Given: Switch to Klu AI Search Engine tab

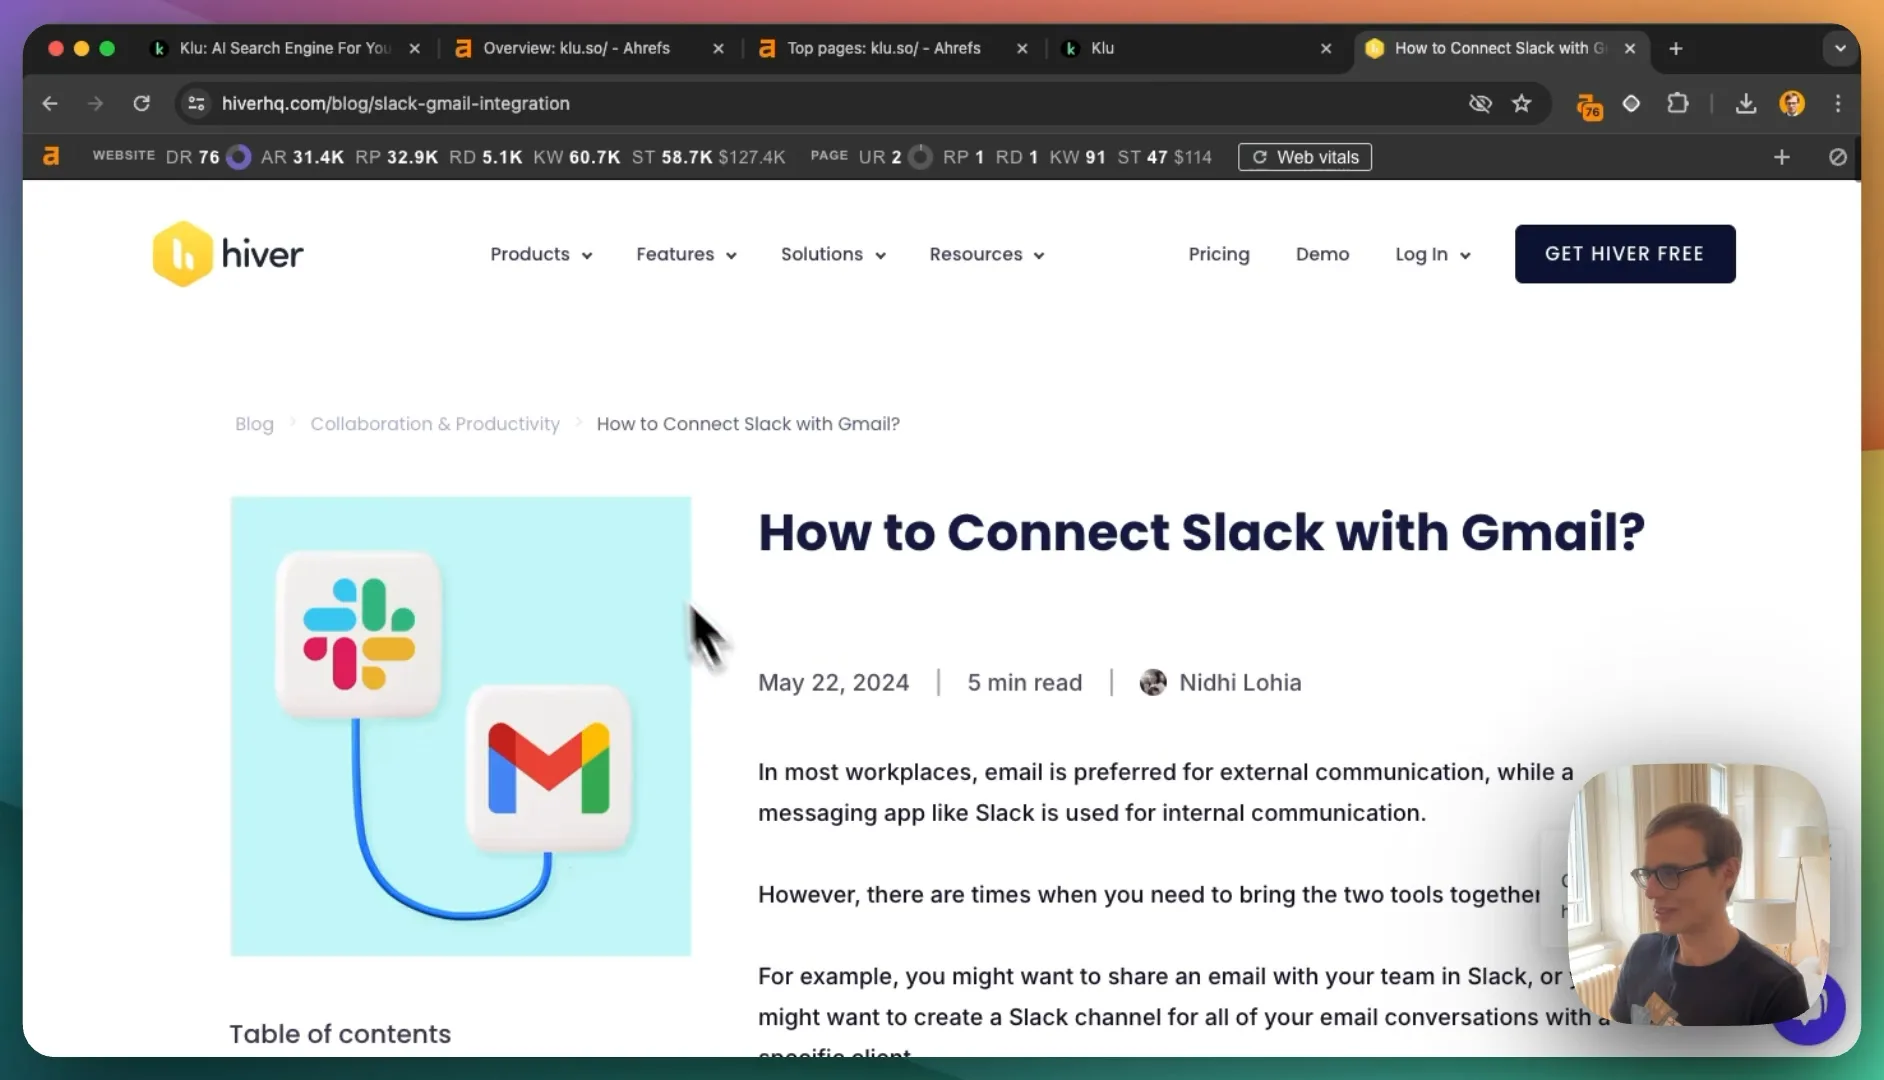Looking at the screenshot, I should (x=284, y=48).
